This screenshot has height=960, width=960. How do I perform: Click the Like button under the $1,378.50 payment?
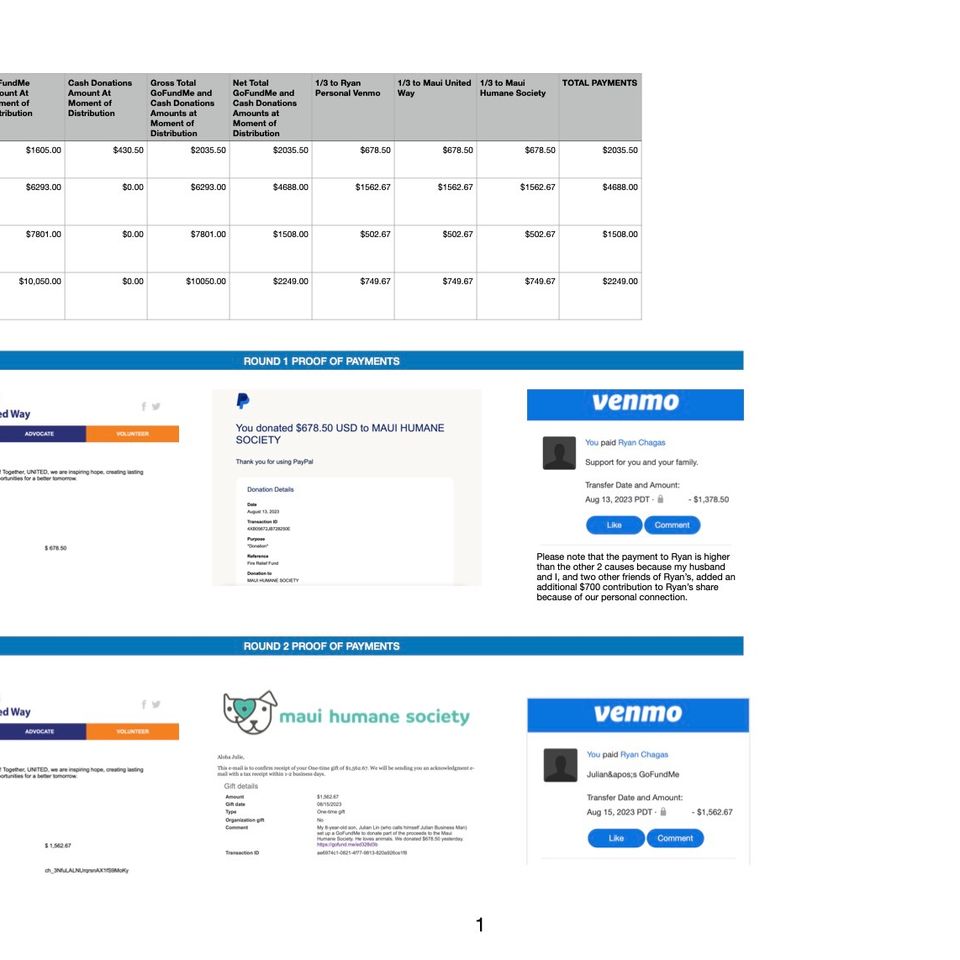[614, 525]
